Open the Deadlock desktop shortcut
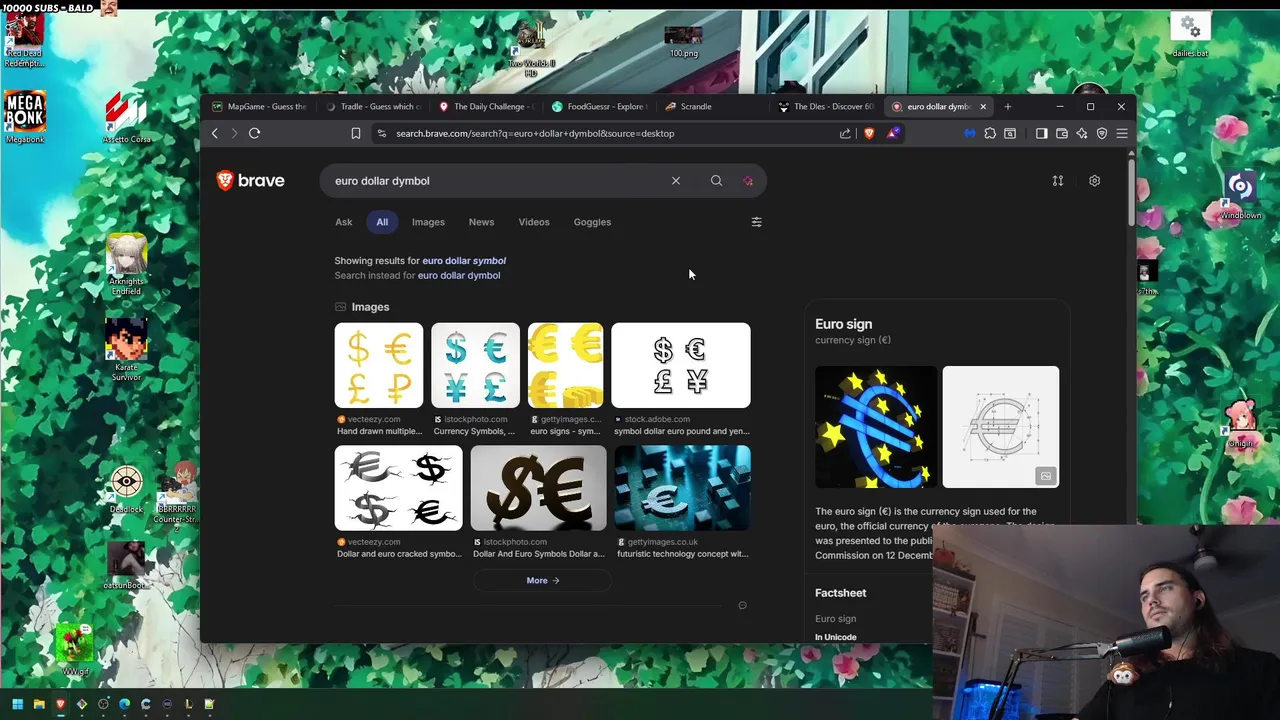1280x720 pixels. [x=126, y=490]
